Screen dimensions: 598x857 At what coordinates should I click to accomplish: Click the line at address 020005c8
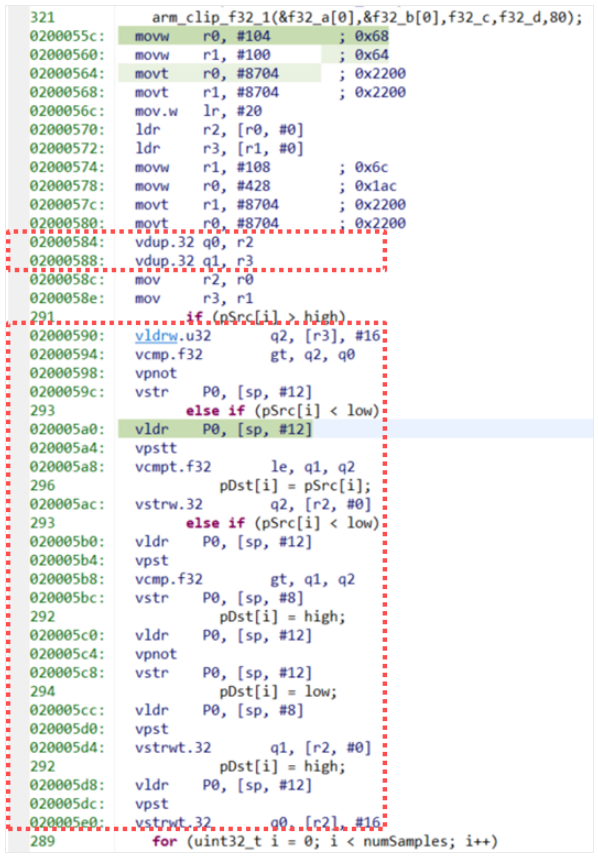(223, 672)
